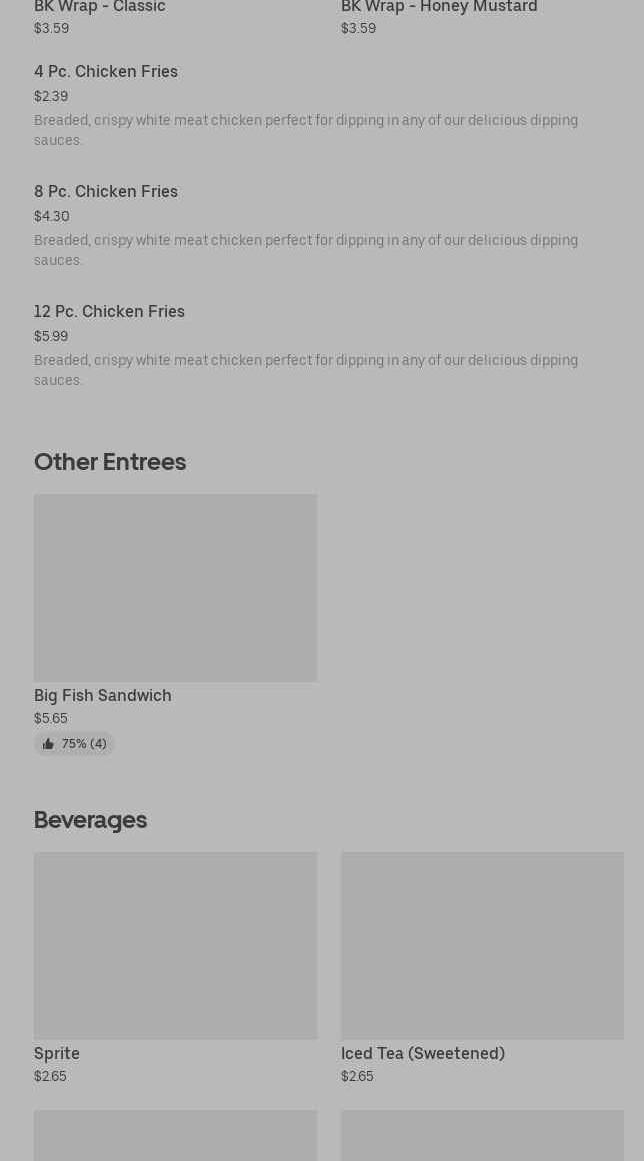Viewport: 644px width, 1161px height.
Task: Click the Big Fish Sandwich name
Action: (x=102, y=695)
